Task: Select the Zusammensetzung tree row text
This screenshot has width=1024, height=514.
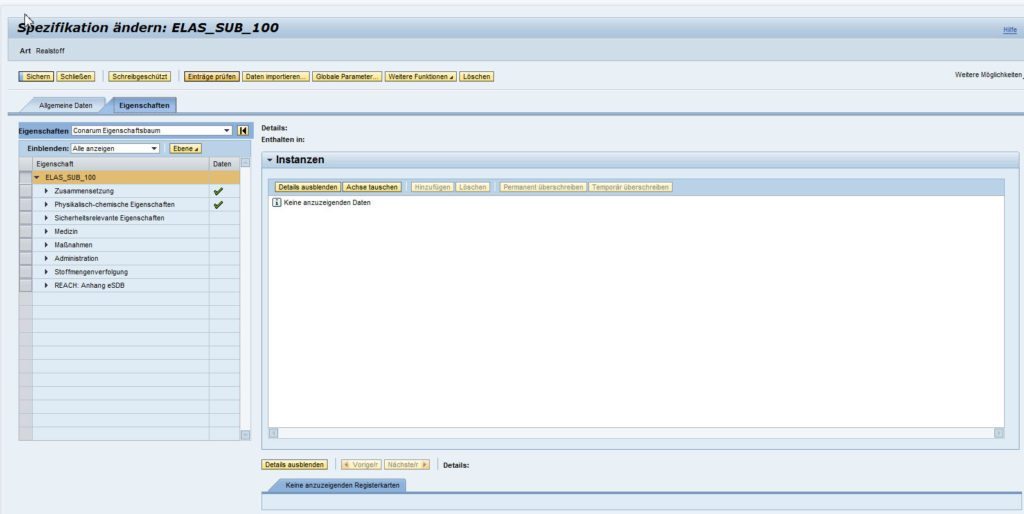Action: click(84, 191)
